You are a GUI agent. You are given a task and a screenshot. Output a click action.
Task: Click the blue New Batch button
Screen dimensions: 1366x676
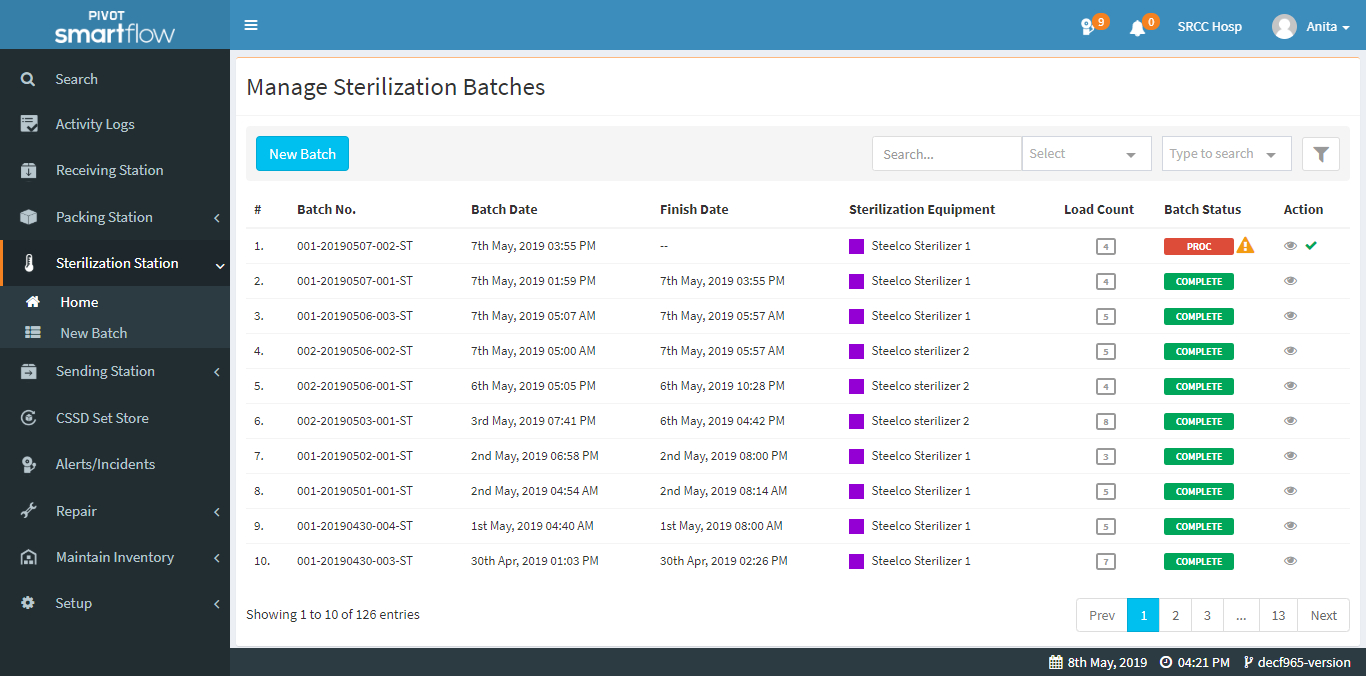click(x=302, y=154)
